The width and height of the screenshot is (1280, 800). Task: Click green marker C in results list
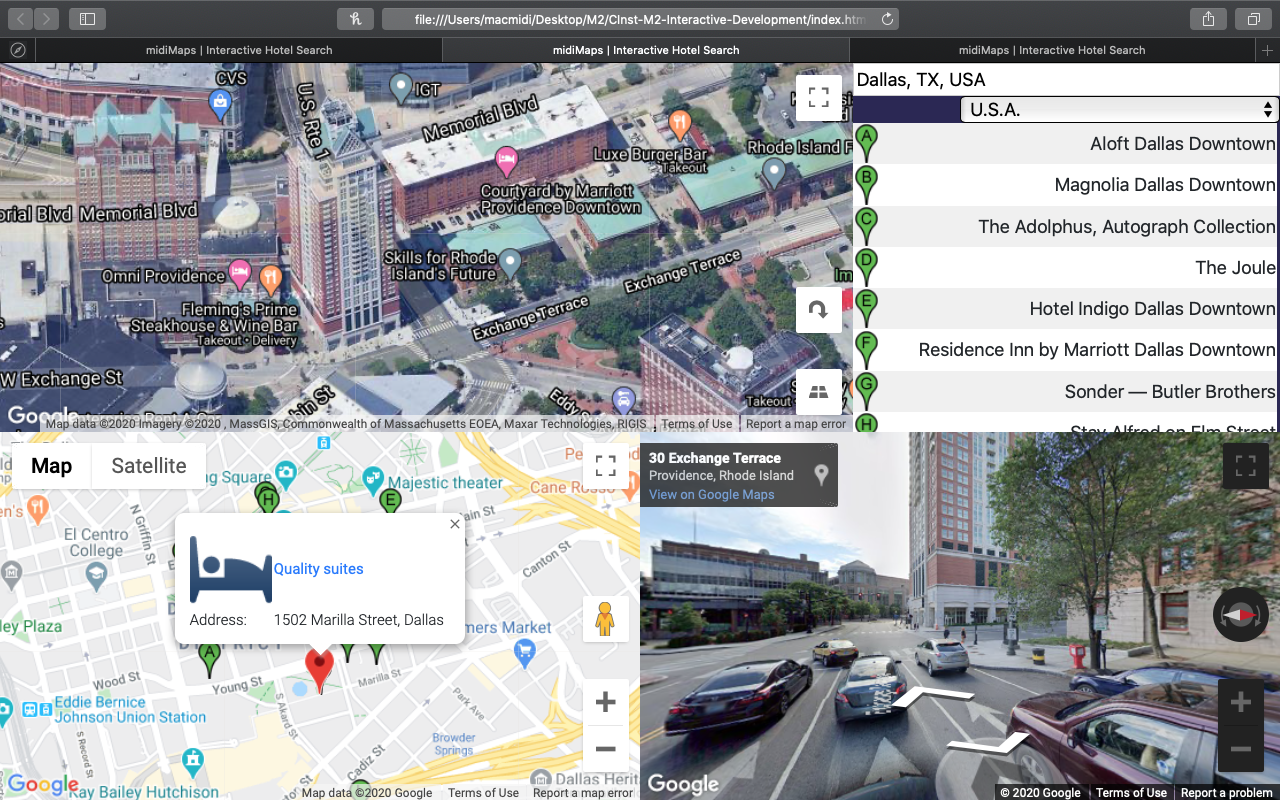(867, 224)
